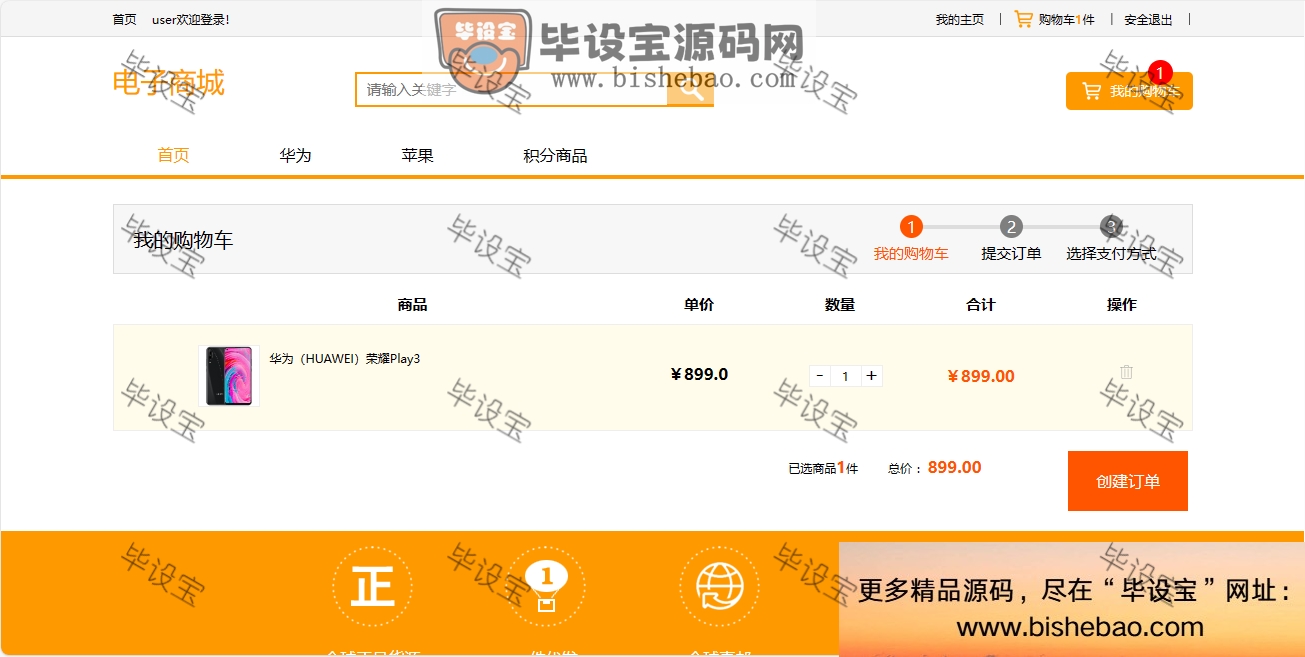This screenshot has width=1305, height=657.
Task: Click the 购物车1件 link in the top bar
Action: (1066, 19)
